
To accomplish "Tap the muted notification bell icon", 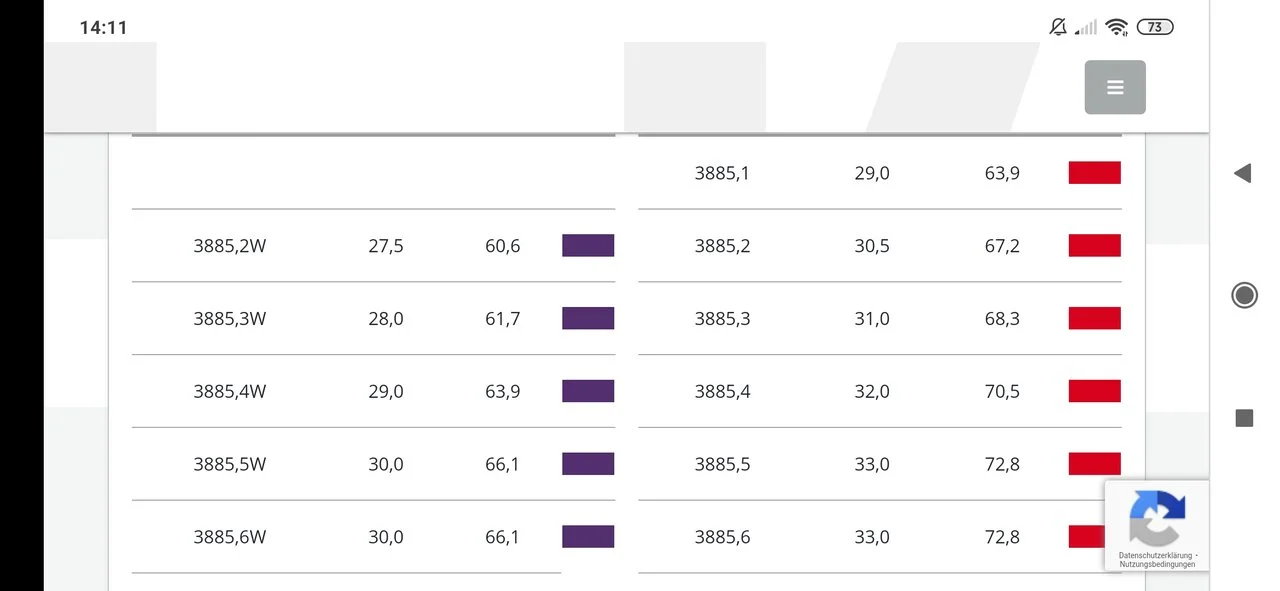I will coord(1058,27).
